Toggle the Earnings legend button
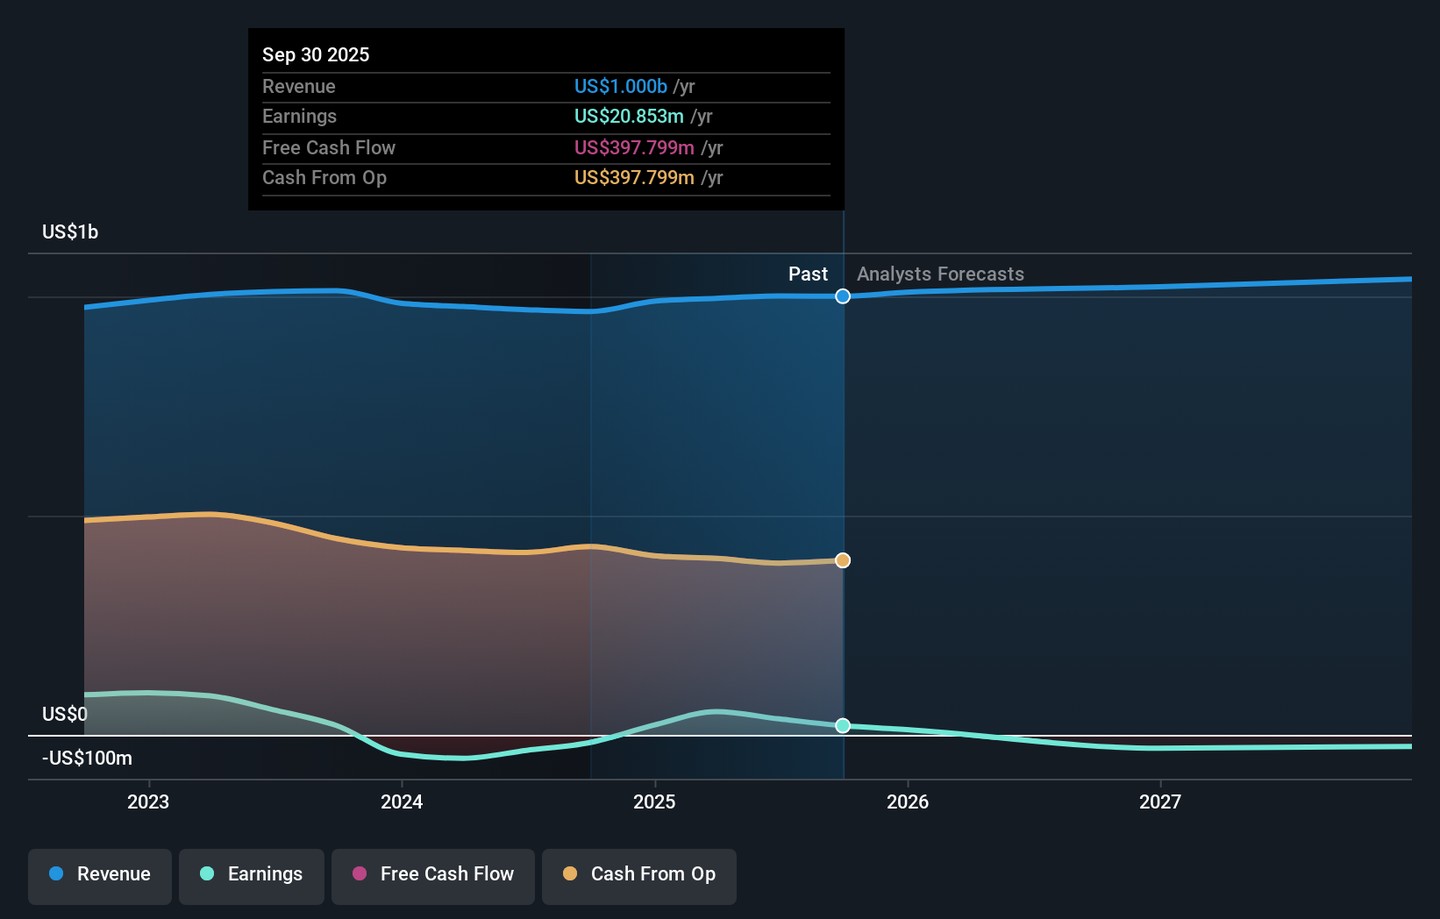 coord(251,875)
